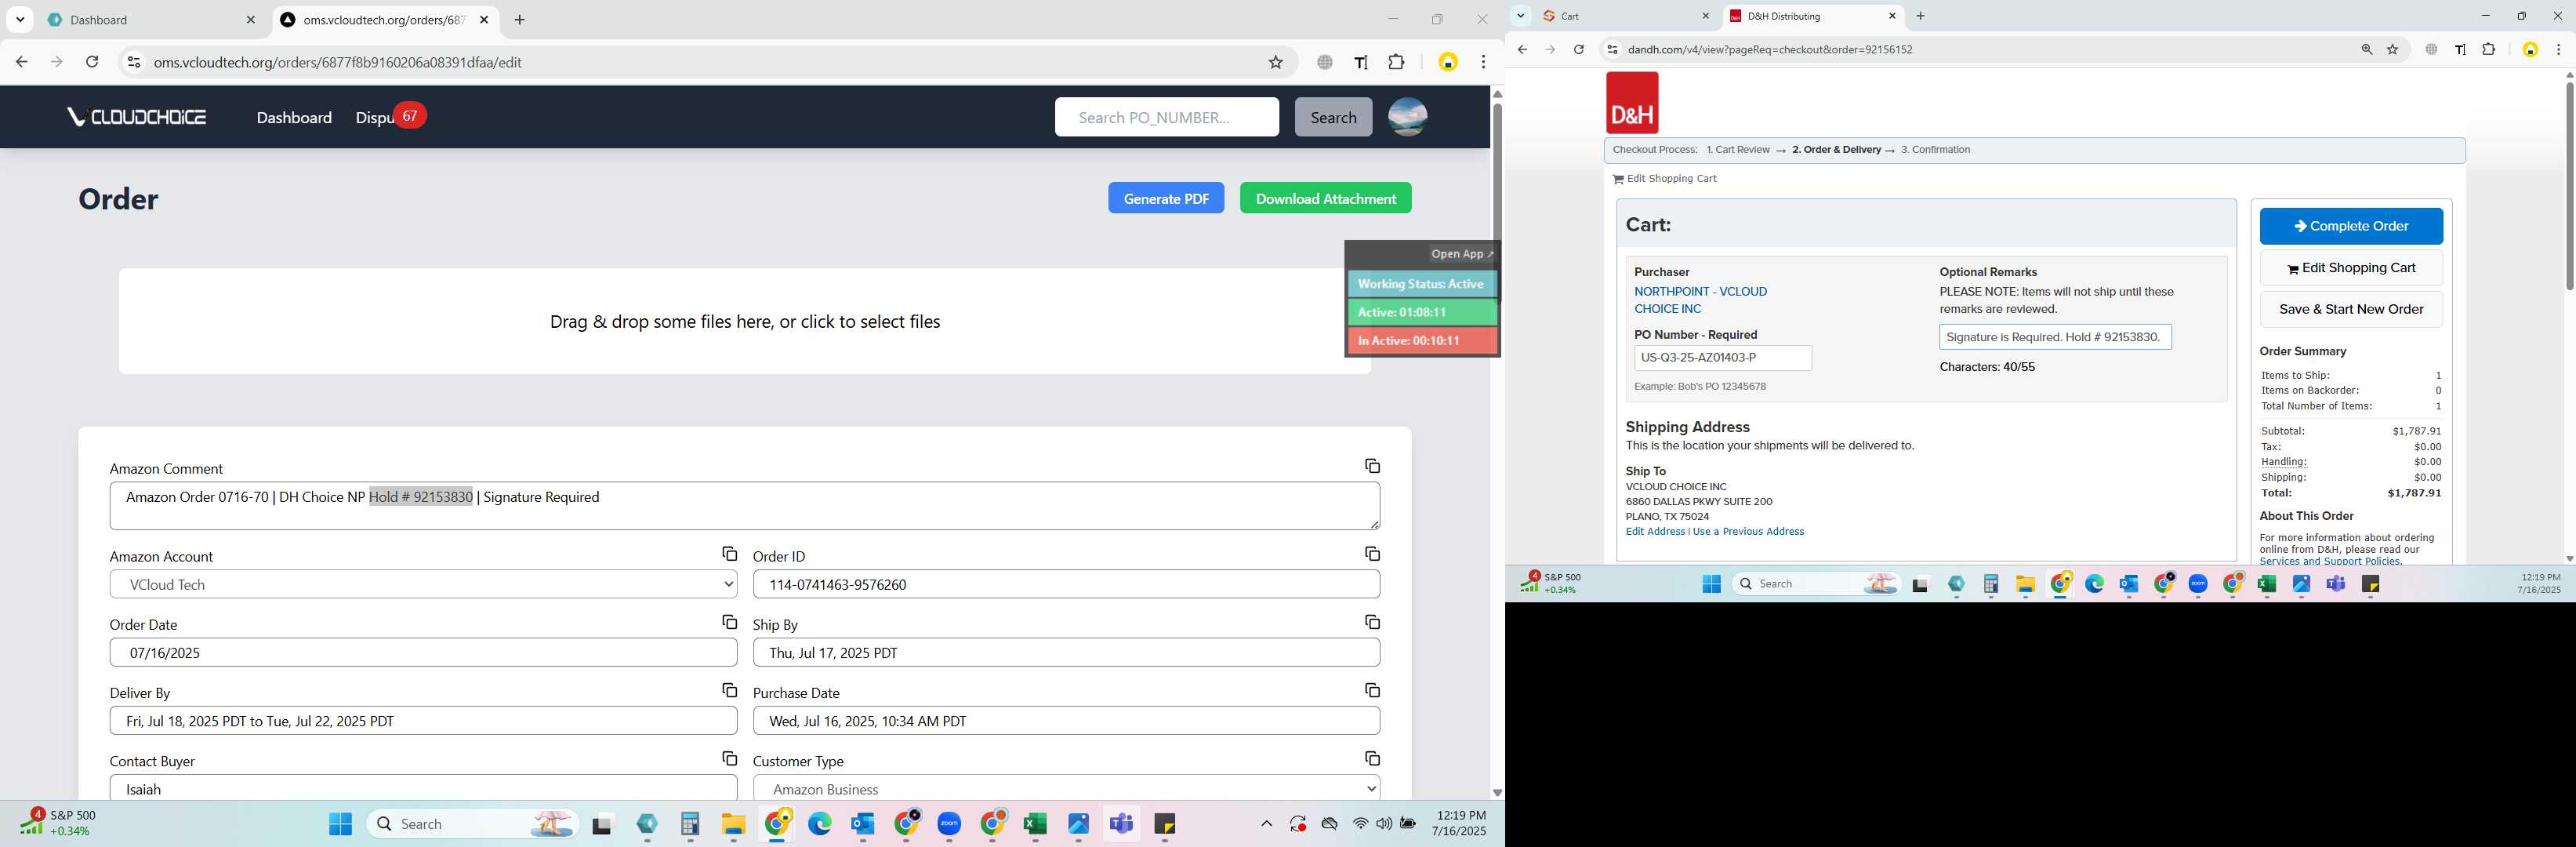
Task: Reload the D&H checkout page
Action: pos(1579,49)
